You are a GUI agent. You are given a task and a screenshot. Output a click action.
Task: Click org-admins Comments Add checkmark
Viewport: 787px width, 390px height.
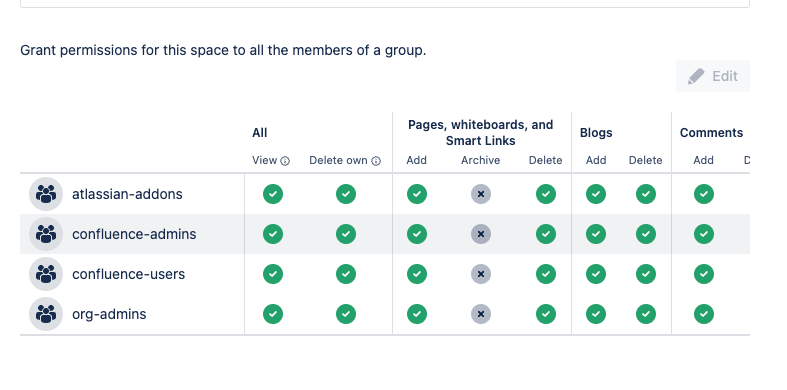[x=704, y=314]
